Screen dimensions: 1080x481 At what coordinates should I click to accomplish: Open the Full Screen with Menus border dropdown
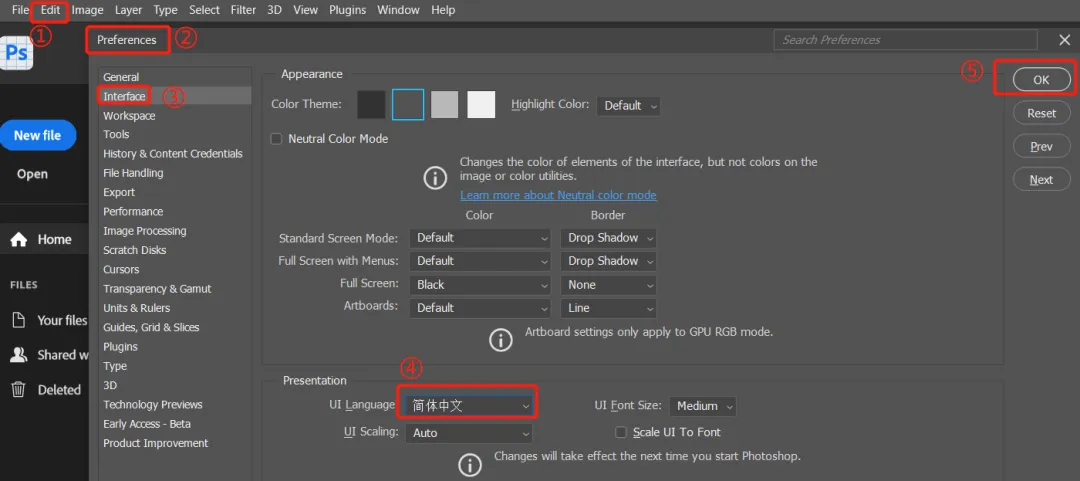608,261
